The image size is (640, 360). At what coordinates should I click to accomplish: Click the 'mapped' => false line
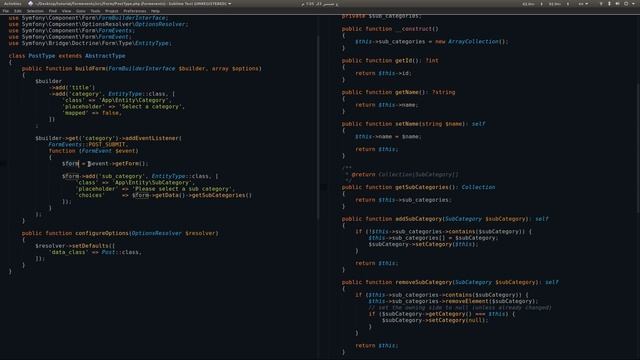(92, 113)
